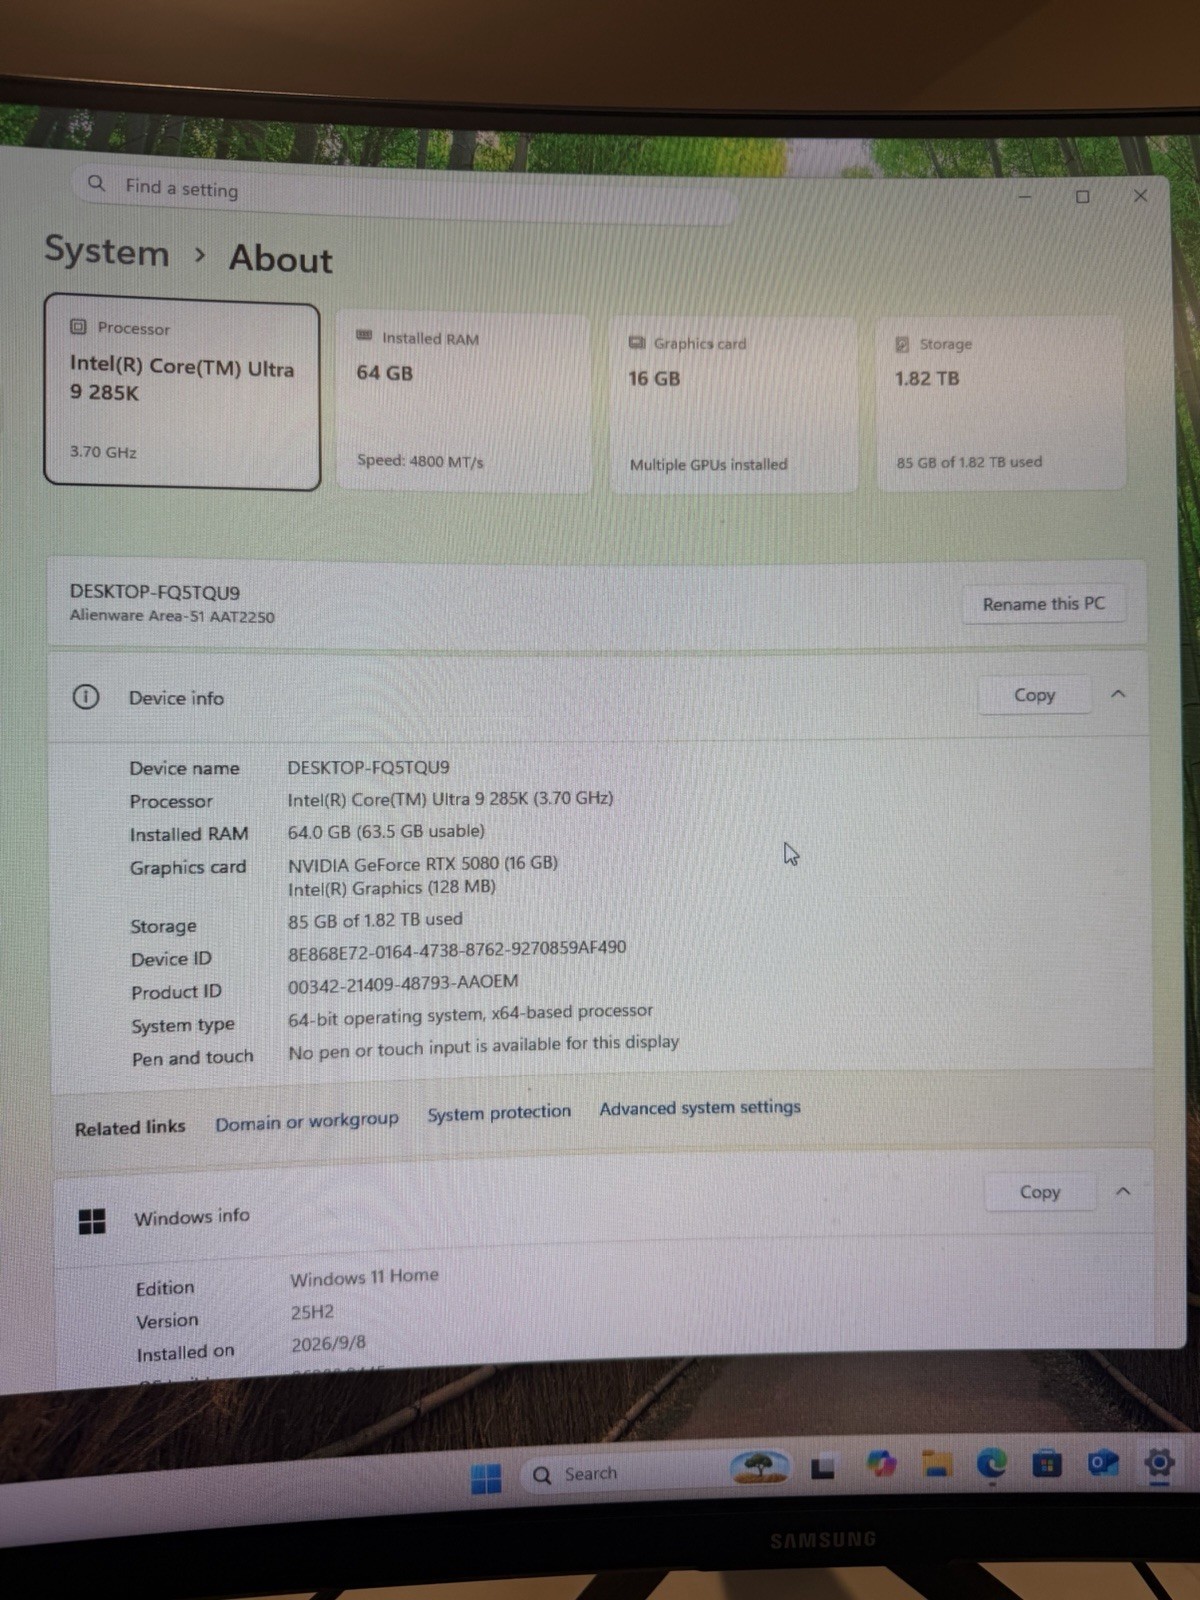Click the Graphics card icon
Screen dimensions: 1200x1600
coord(637,343)
